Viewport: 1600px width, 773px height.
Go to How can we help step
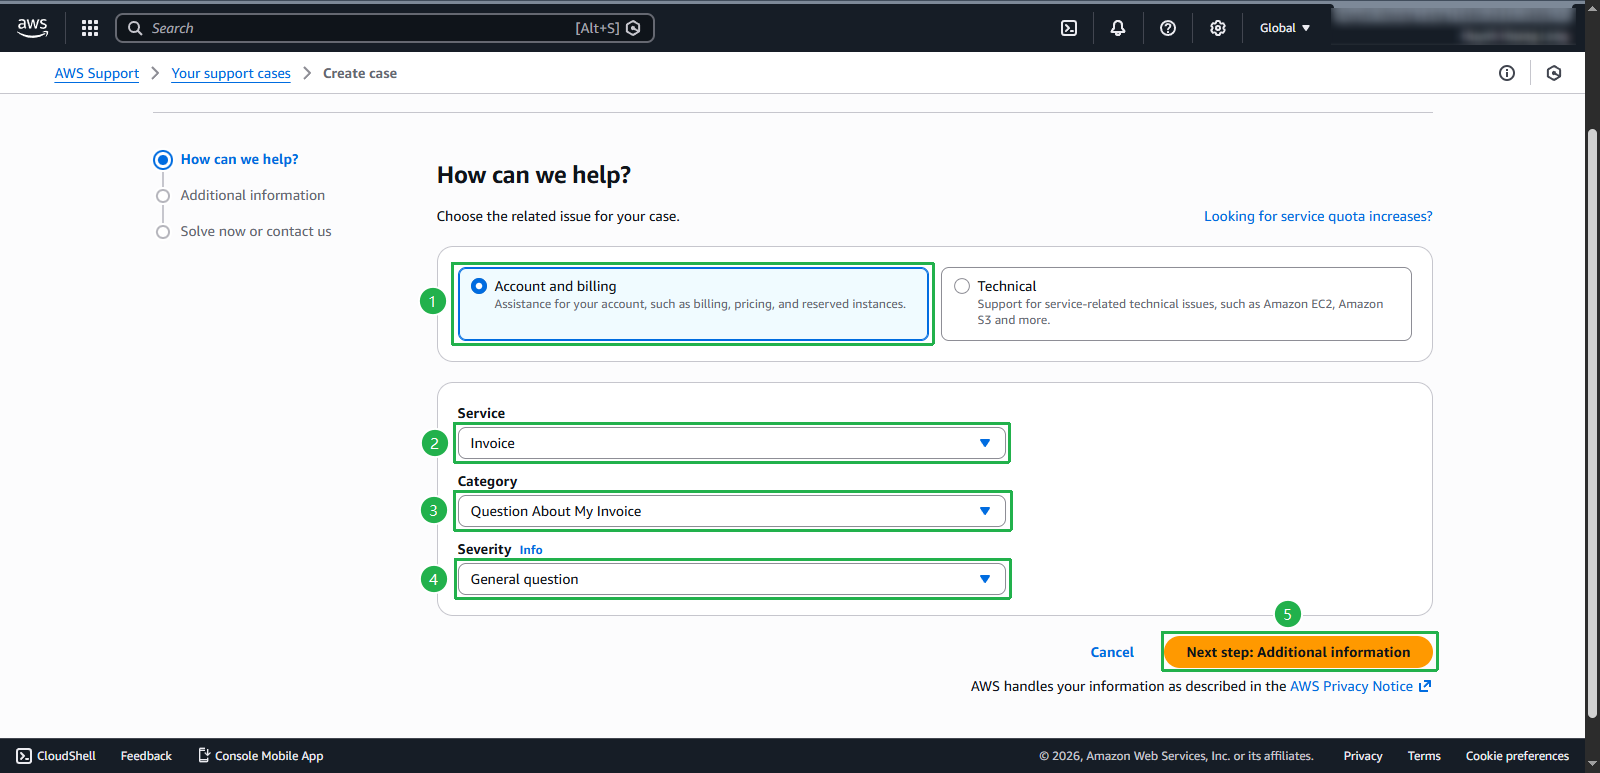pyautogui.click(x=239, y=159)
